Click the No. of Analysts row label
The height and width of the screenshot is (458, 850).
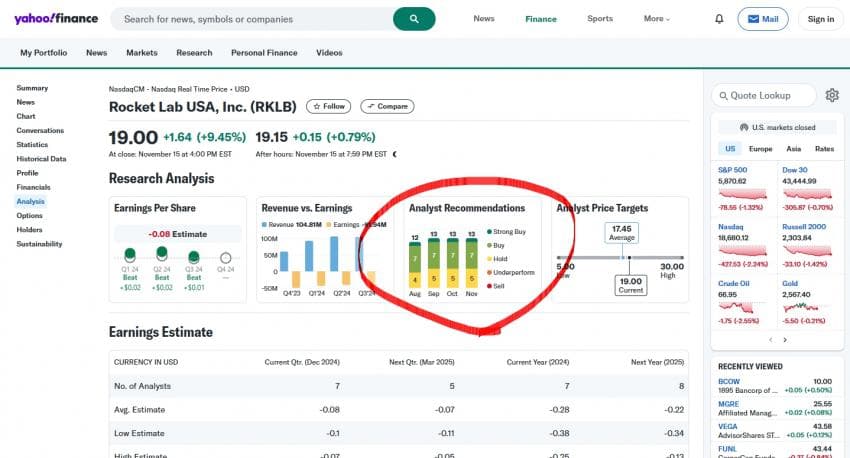142,386
